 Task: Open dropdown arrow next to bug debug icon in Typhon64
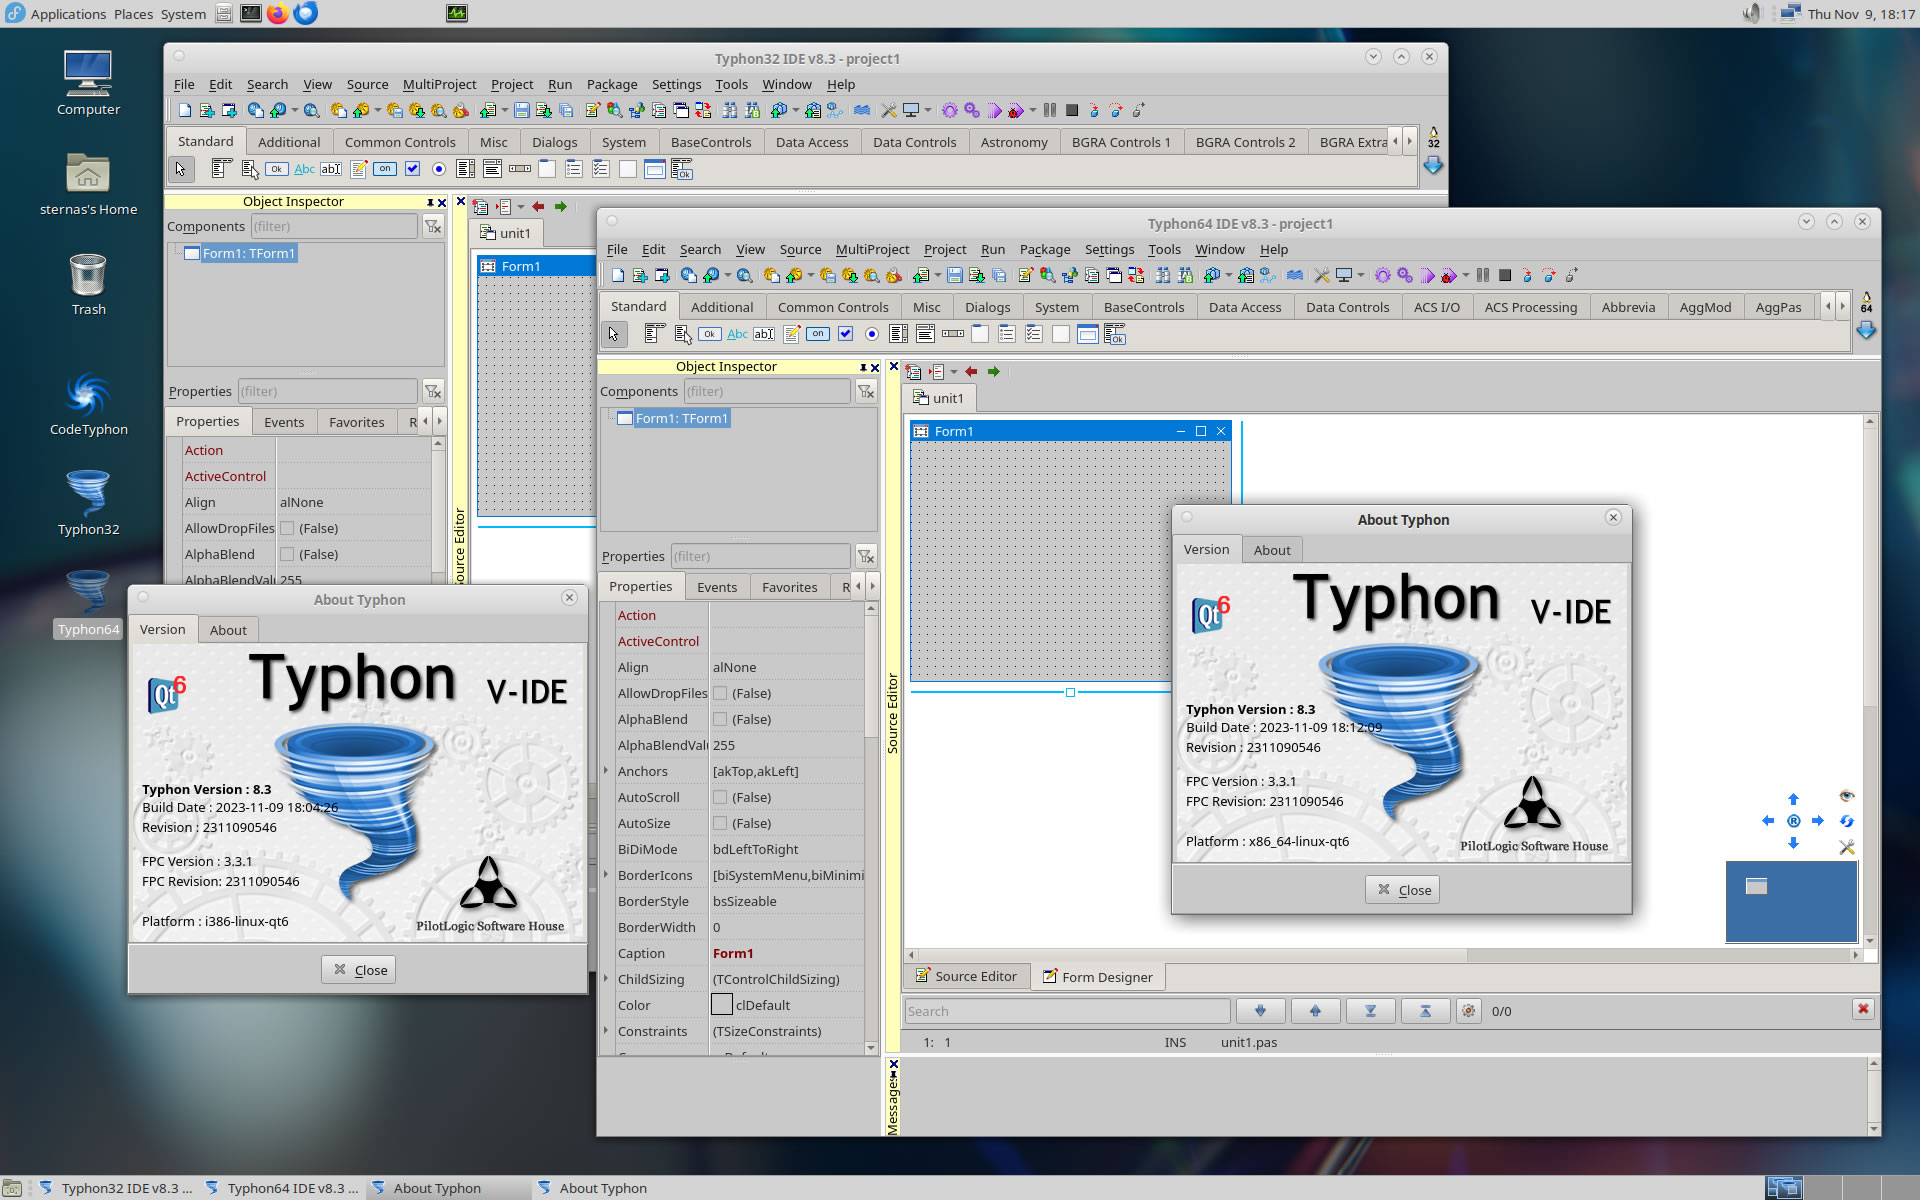coord(1466,275)
